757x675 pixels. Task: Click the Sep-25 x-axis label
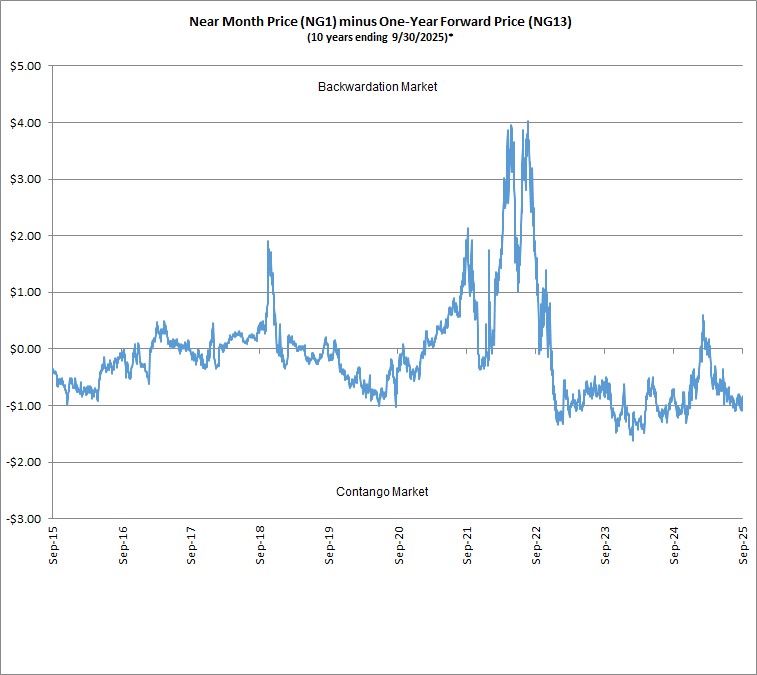pos(743,545)
